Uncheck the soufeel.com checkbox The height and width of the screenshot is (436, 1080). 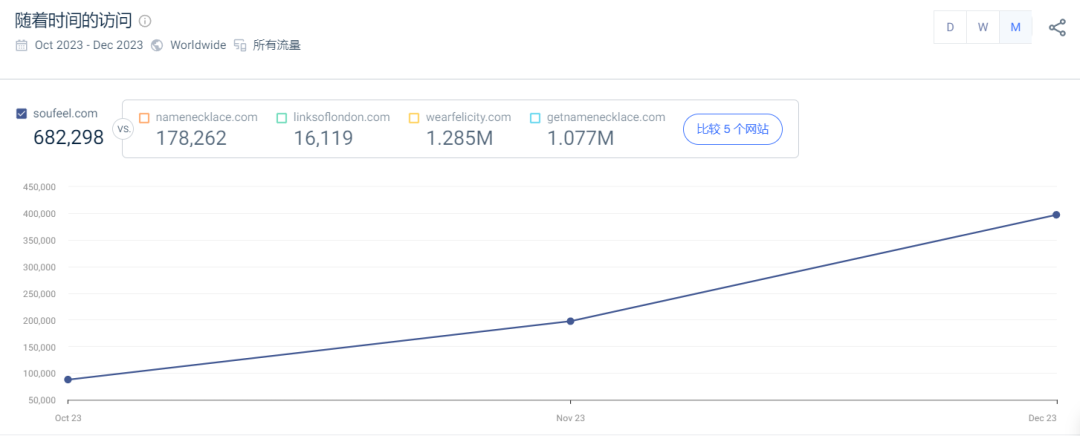[22, 114]
